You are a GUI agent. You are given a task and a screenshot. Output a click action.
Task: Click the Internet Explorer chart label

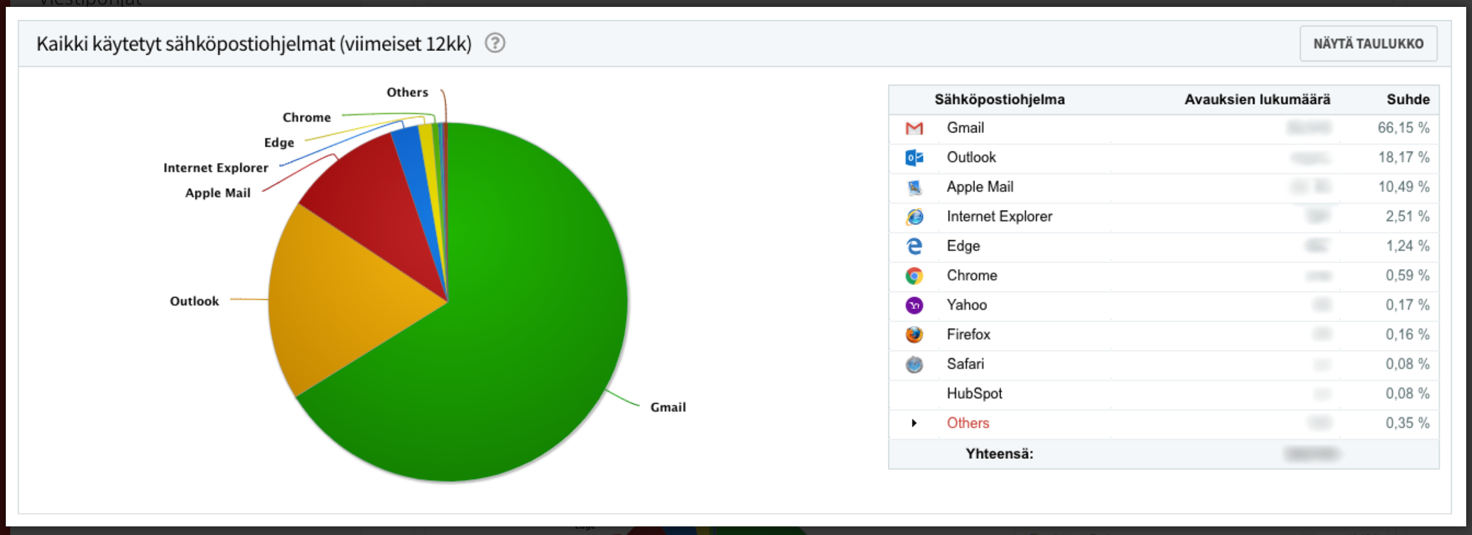point(216,168)
